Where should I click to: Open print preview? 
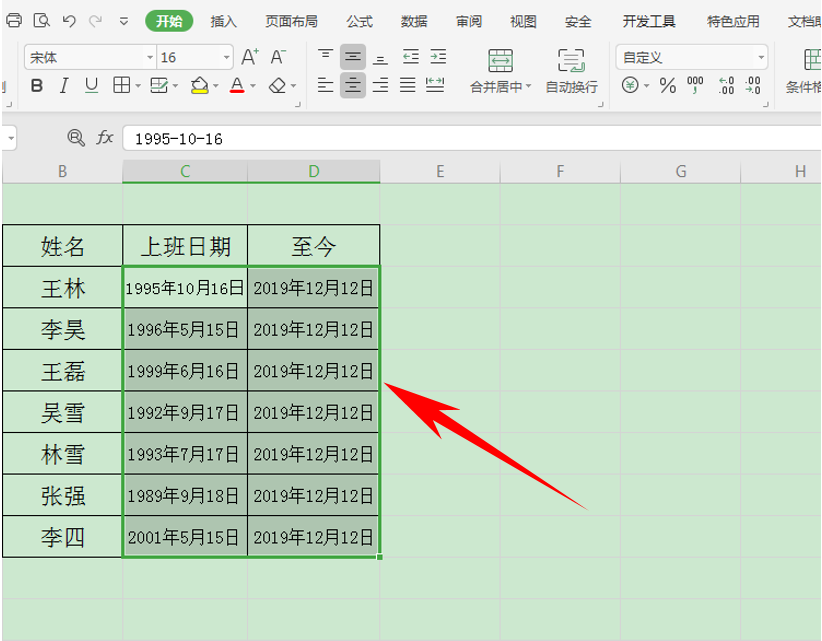click(x=43, y=19)
